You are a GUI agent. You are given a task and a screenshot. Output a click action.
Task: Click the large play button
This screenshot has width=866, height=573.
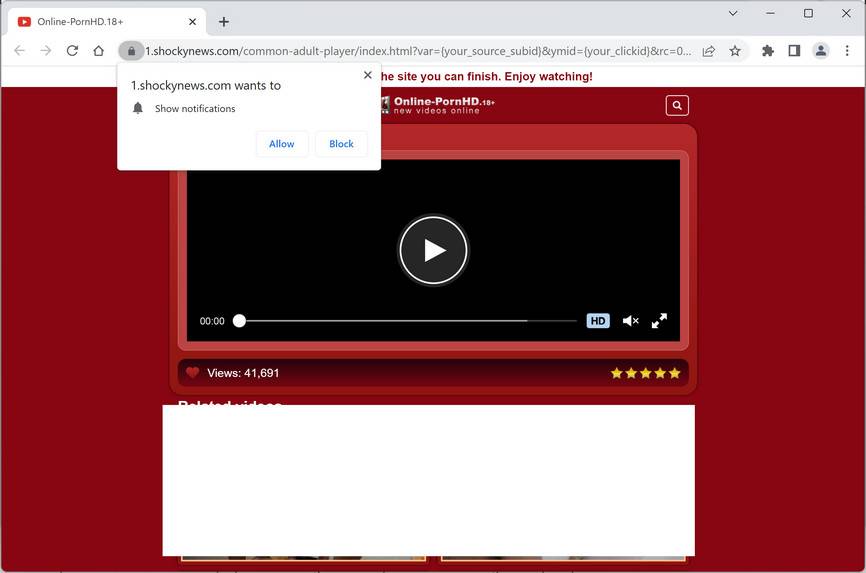click(434, 250)
